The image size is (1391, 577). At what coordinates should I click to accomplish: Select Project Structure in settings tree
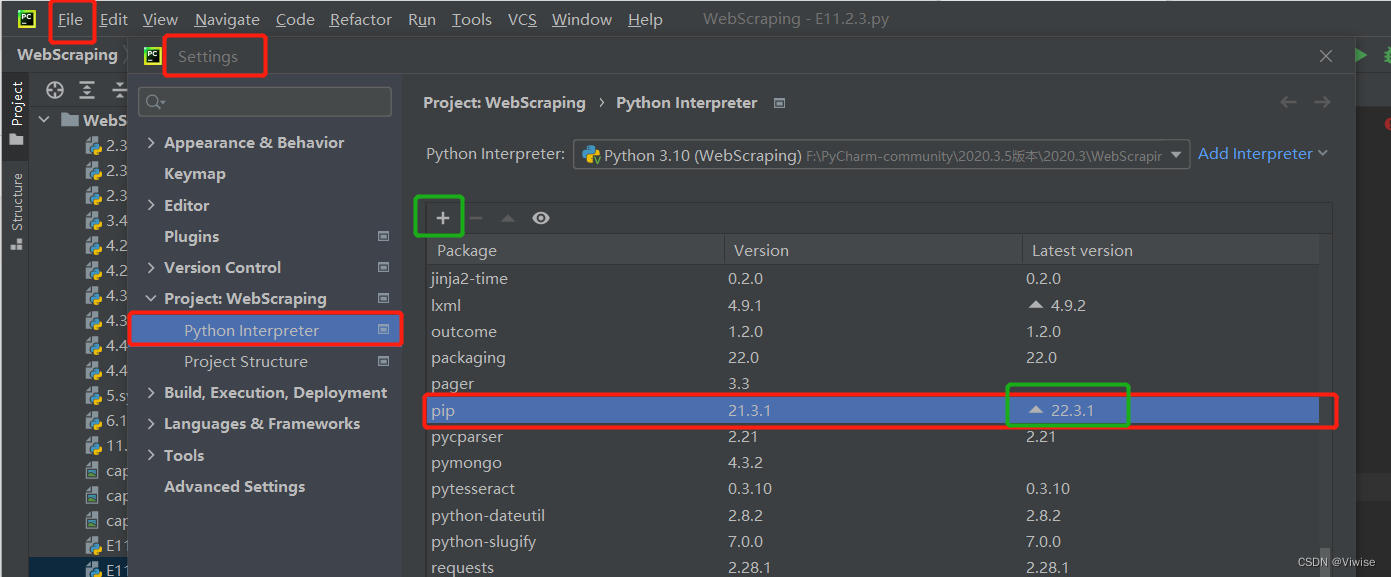246,361
